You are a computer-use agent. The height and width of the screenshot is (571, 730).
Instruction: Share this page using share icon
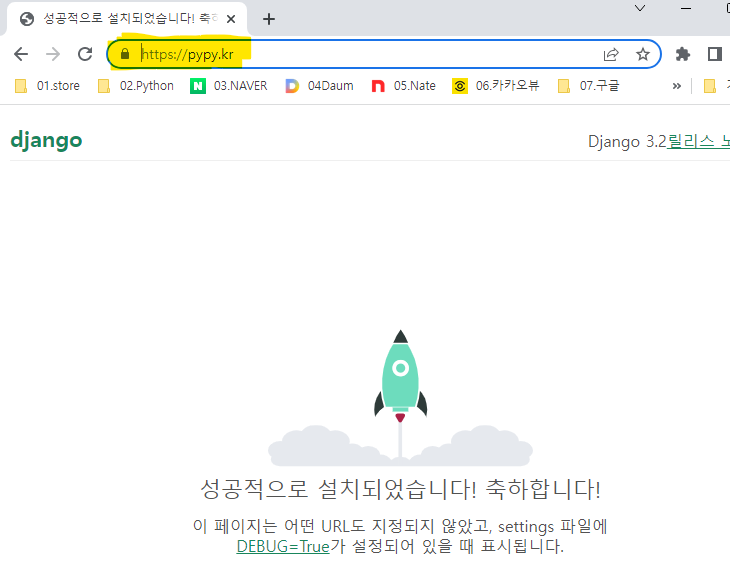pos(611,54)
